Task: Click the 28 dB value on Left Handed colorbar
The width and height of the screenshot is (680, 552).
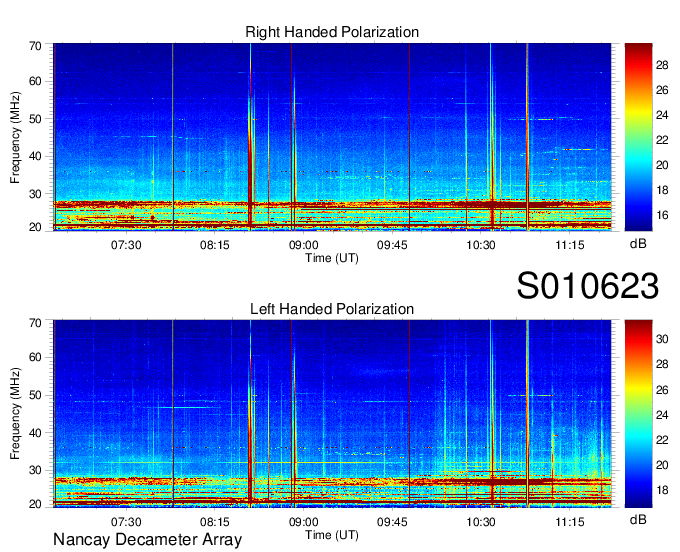Action: (x=662, y=364)
